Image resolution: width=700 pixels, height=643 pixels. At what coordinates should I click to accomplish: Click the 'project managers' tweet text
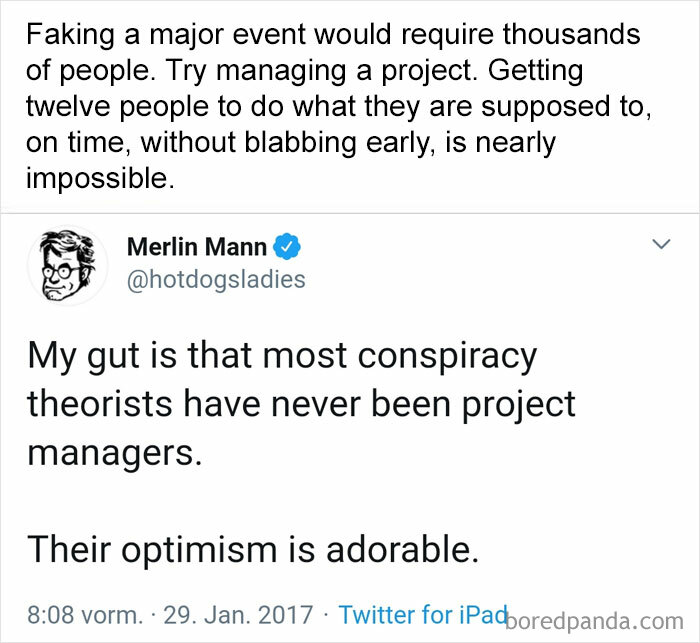301,428
